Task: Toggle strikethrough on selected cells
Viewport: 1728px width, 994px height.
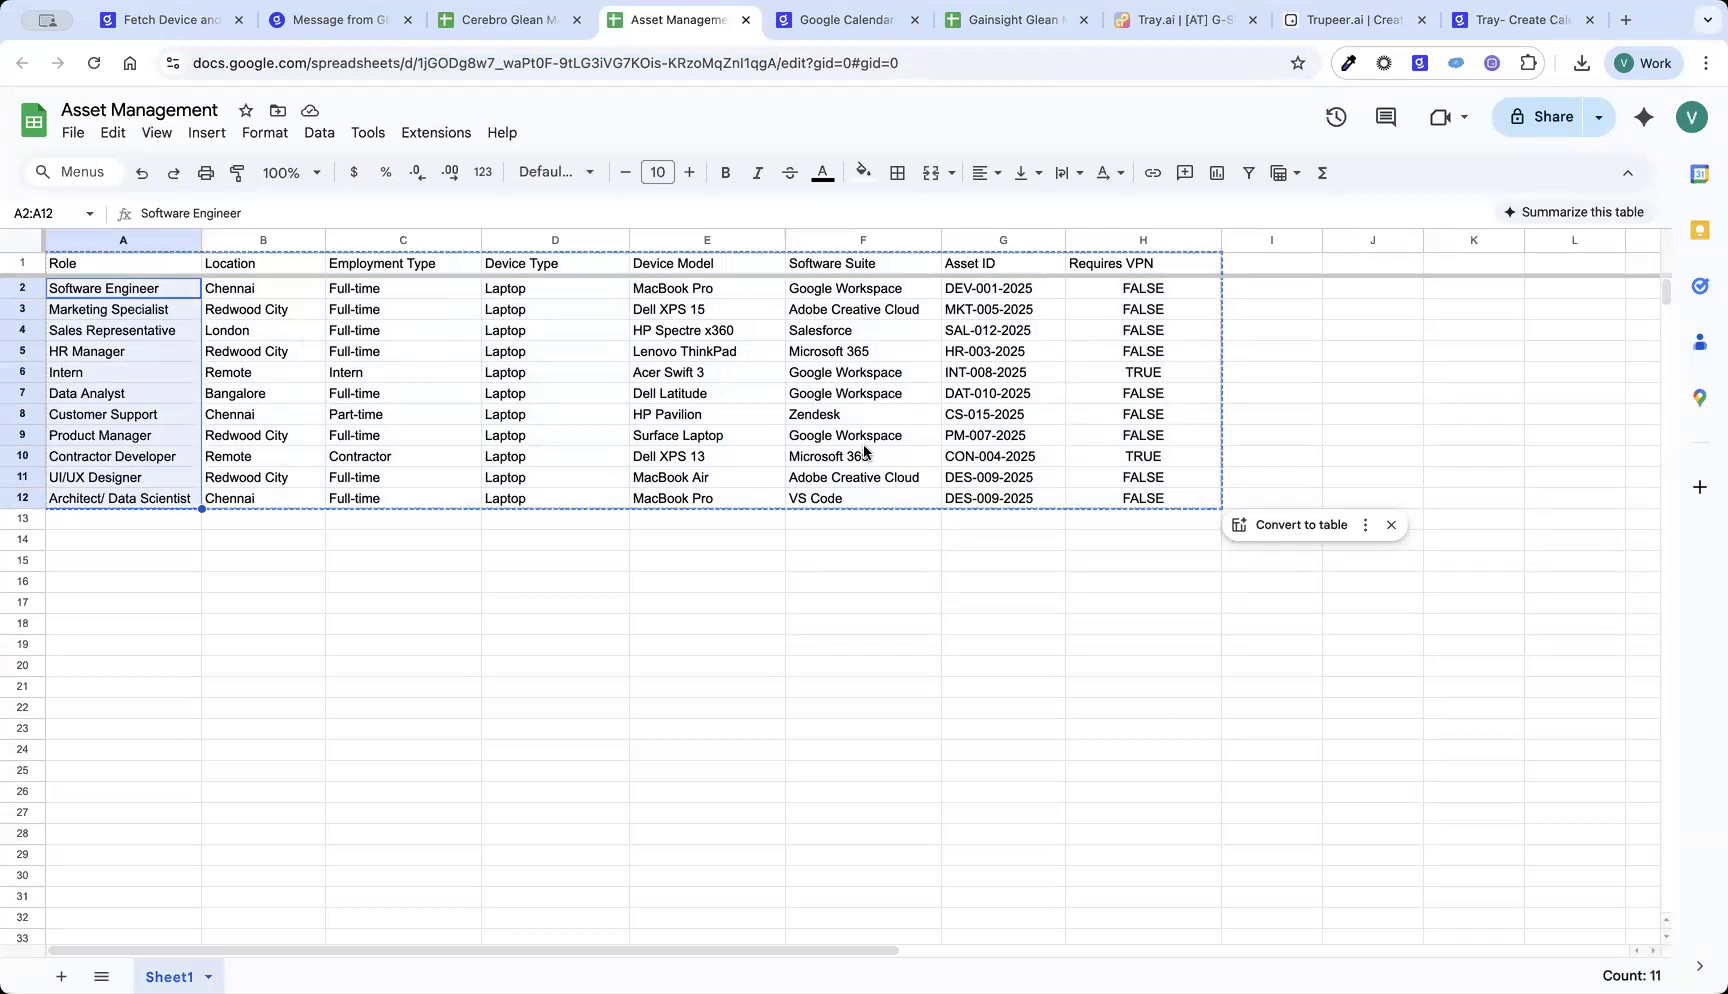Action: point(789,172)
